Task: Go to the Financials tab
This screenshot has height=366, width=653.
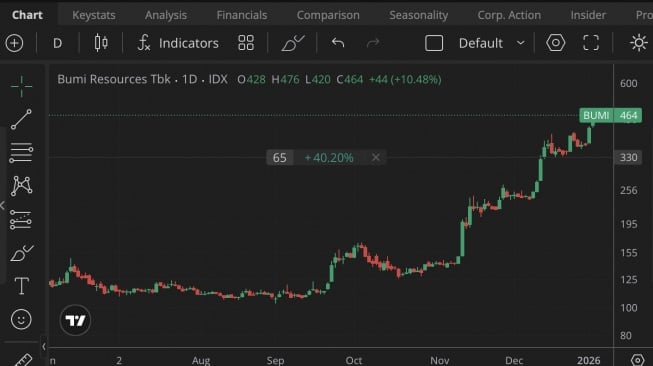Action: click(x=242, y=15)
